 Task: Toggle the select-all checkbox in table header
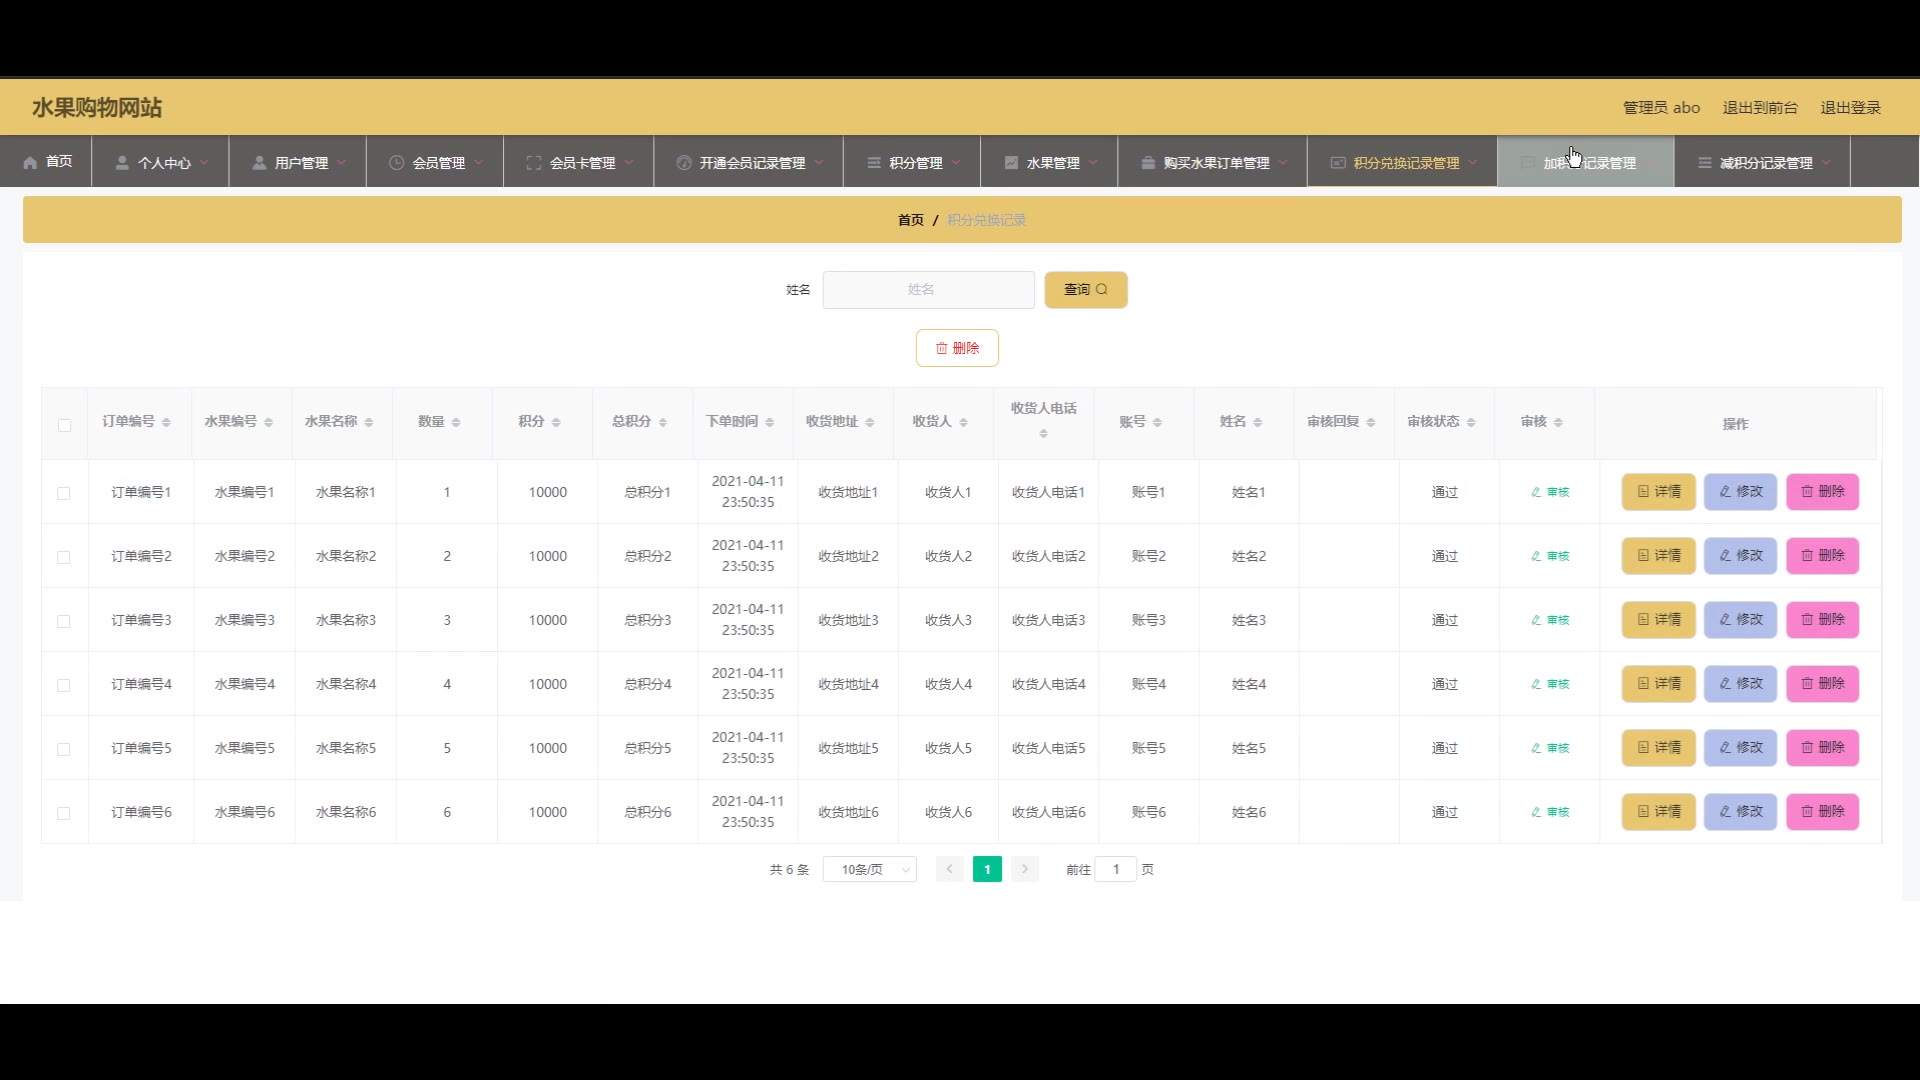tap(64, 425)
